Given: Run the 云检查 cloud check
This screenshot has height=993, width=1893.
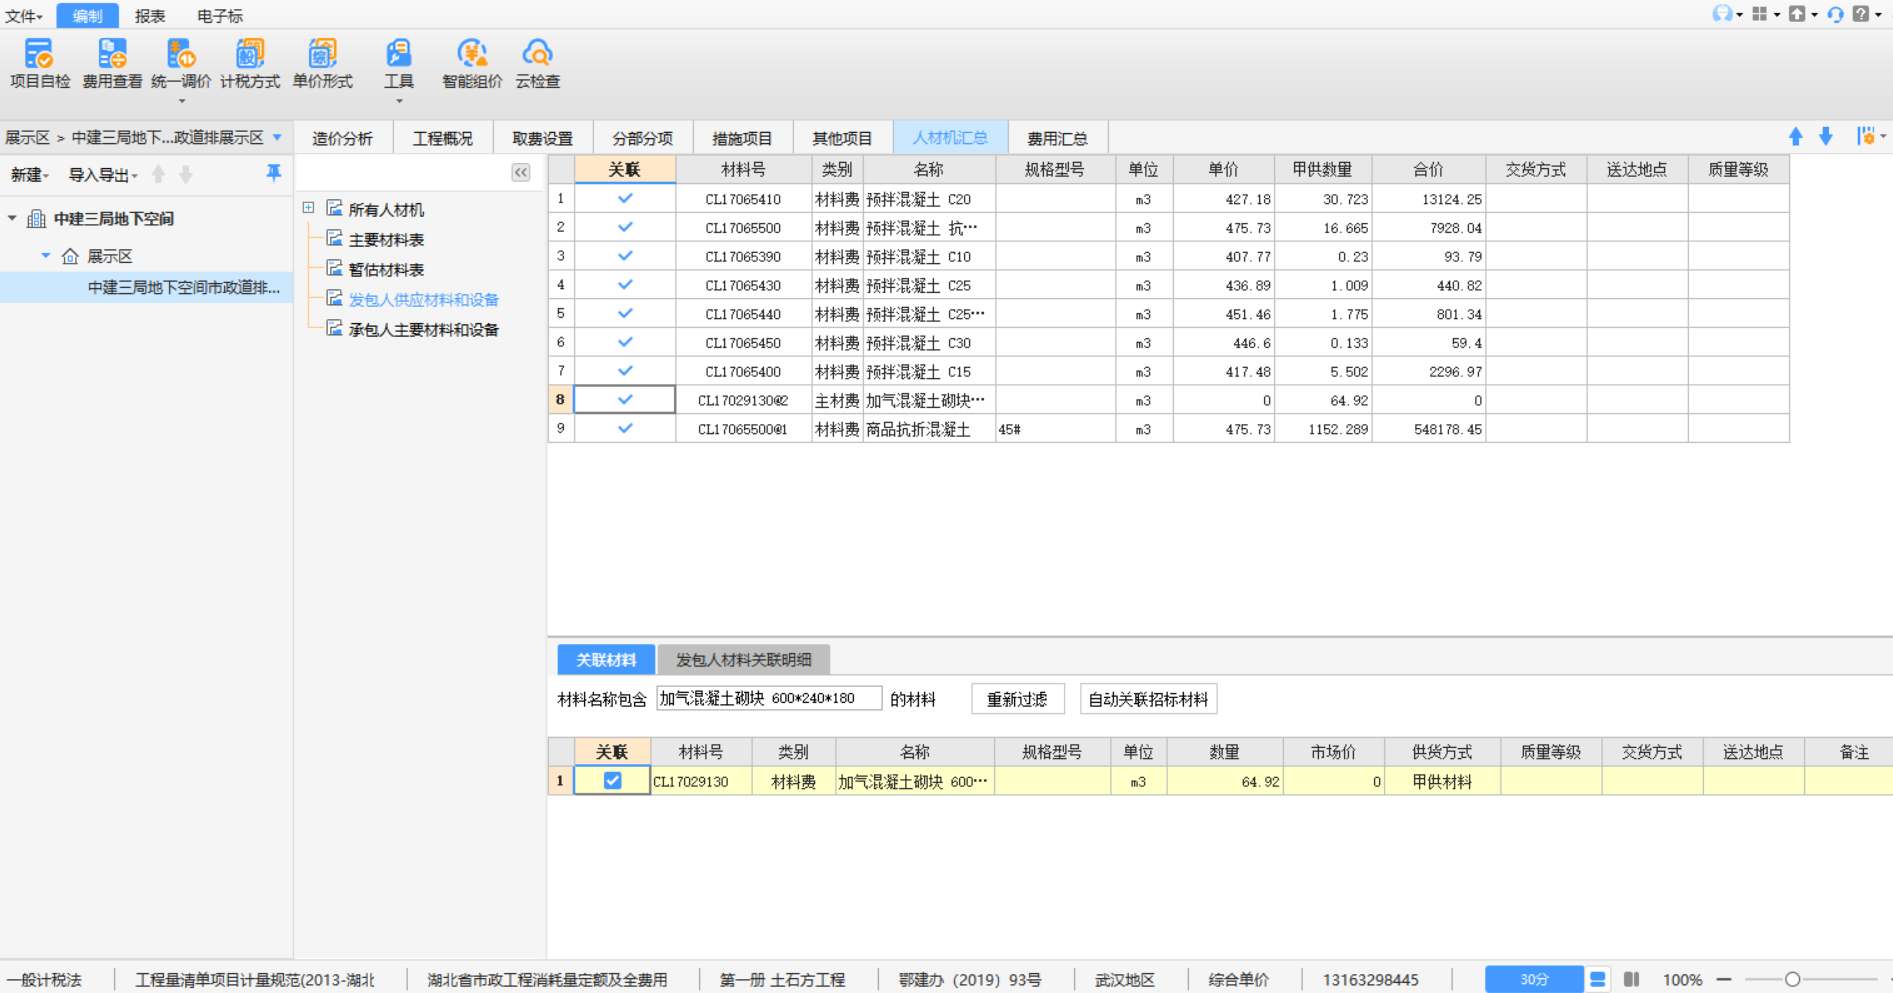Looking at the screenshot, I should [x=537, y=65].
